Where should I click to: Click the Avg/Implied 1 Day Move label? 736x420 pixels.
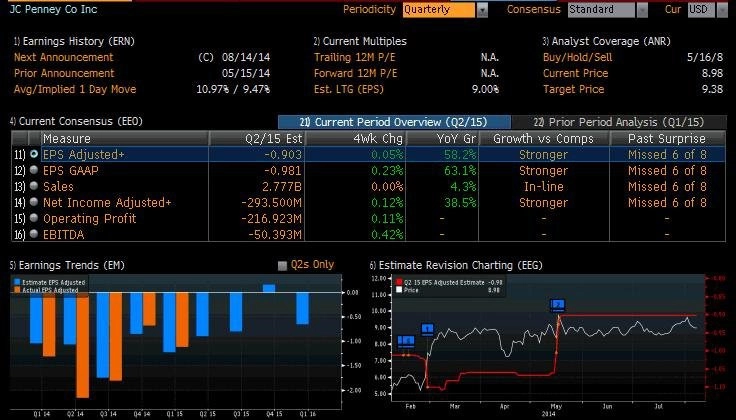point(75,89)
